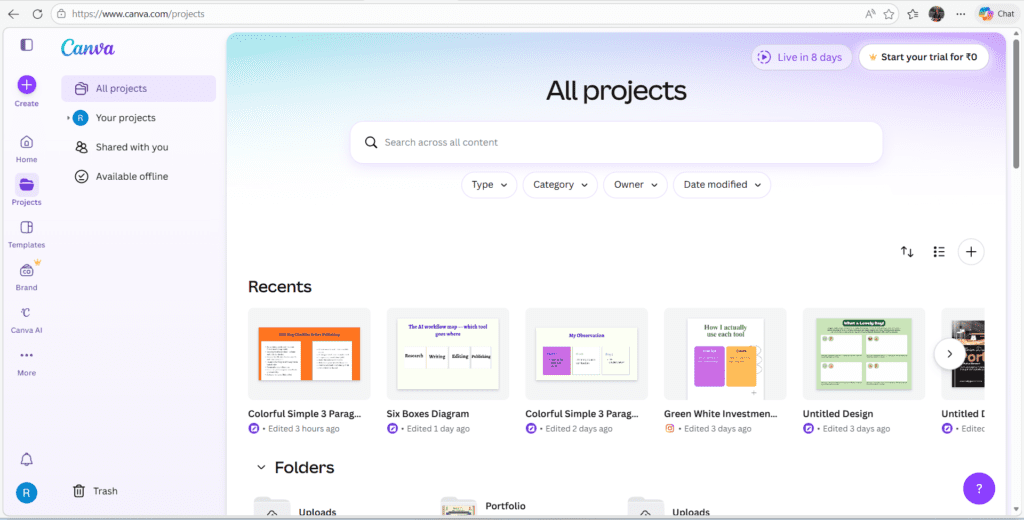1024x520 pixels.
Task: Switch to list view icon
Action: tap(939, 252)
